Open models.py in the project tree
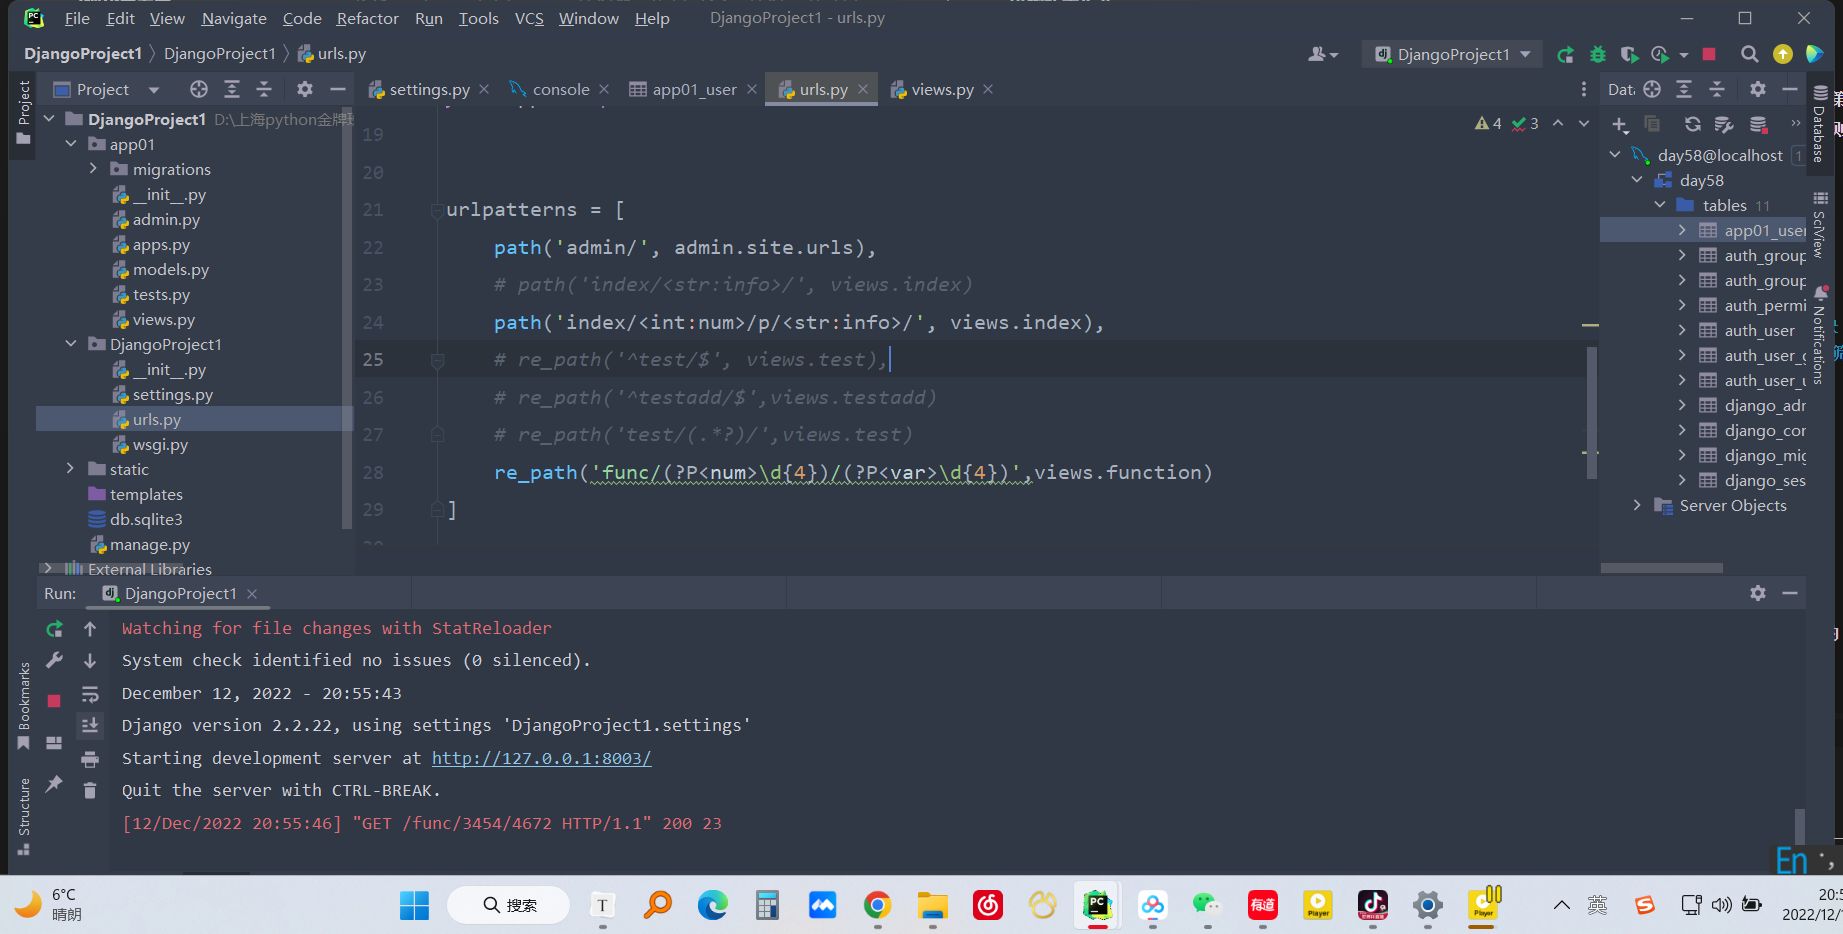 click(x=170, y=270)
